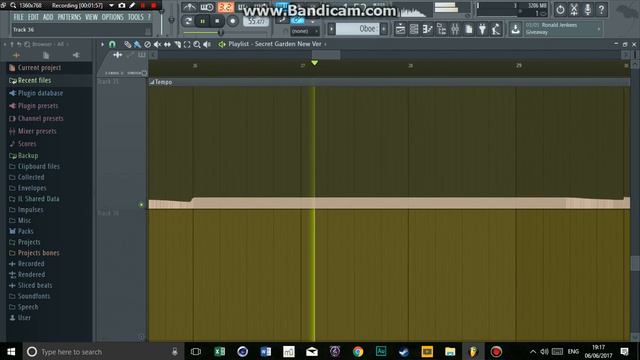Click the tempo tapper icon

click(496, 29)
